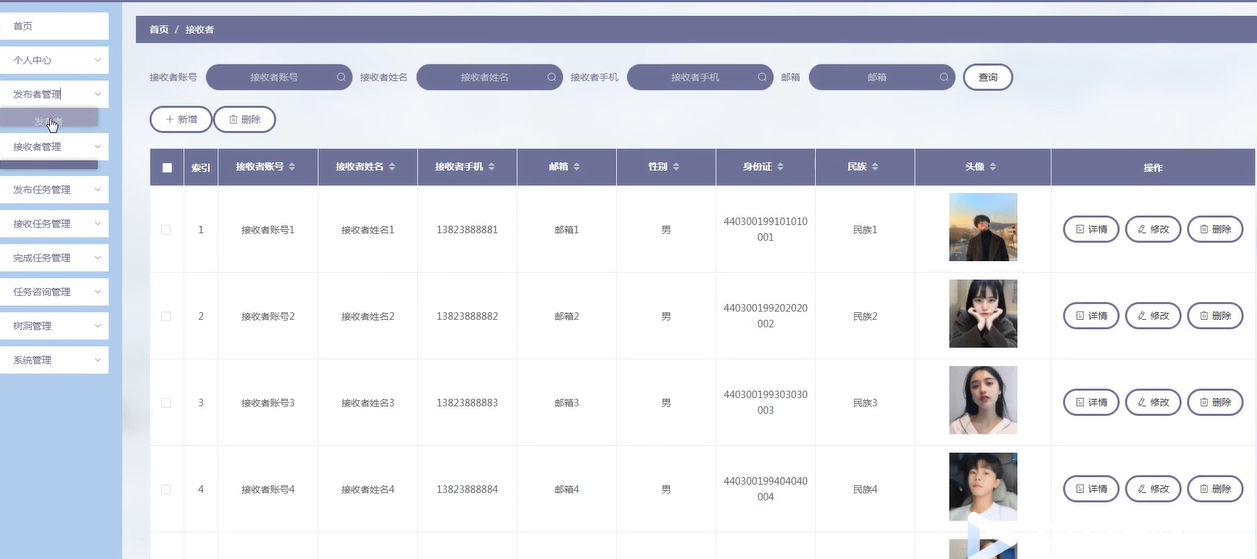Click 新增 button to add receiver
This screenshot has height=559, width=1257.
[181, 120]
